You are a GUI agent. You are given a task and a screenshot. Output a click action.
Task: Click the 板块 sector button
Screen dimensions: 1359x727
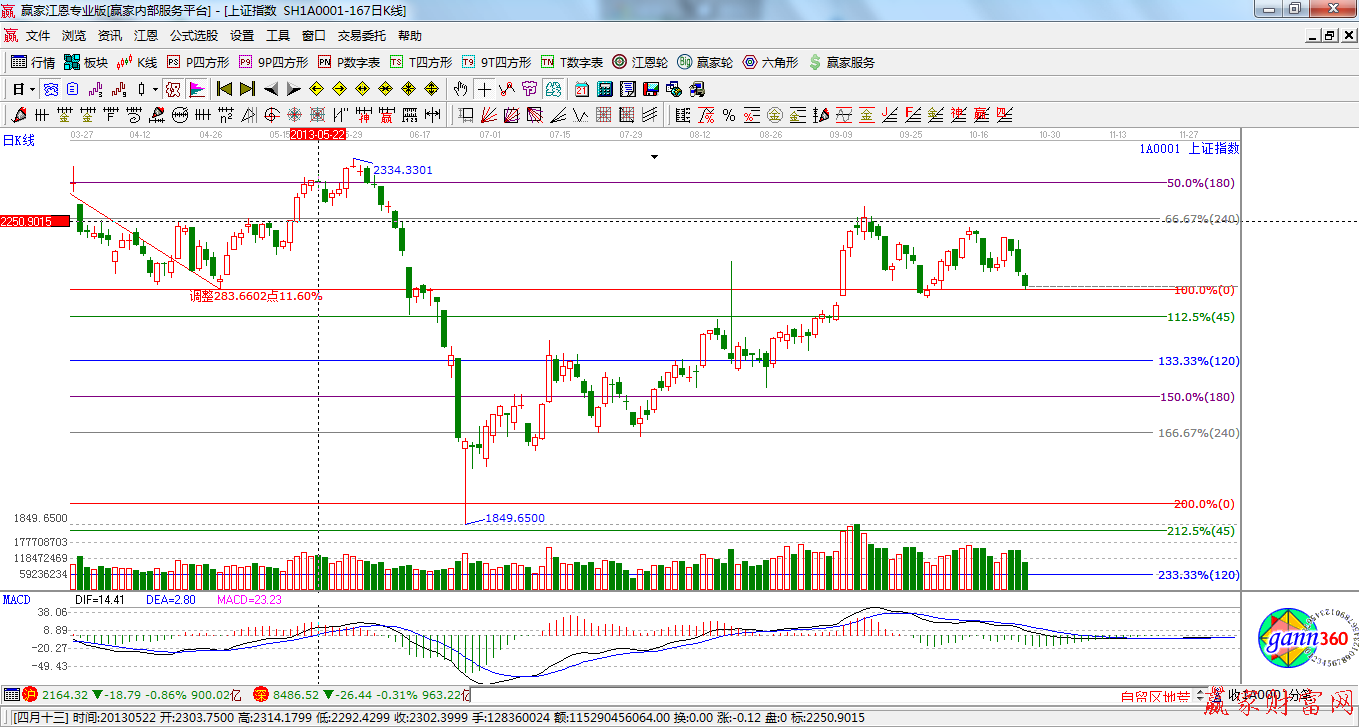click(85, 62)
